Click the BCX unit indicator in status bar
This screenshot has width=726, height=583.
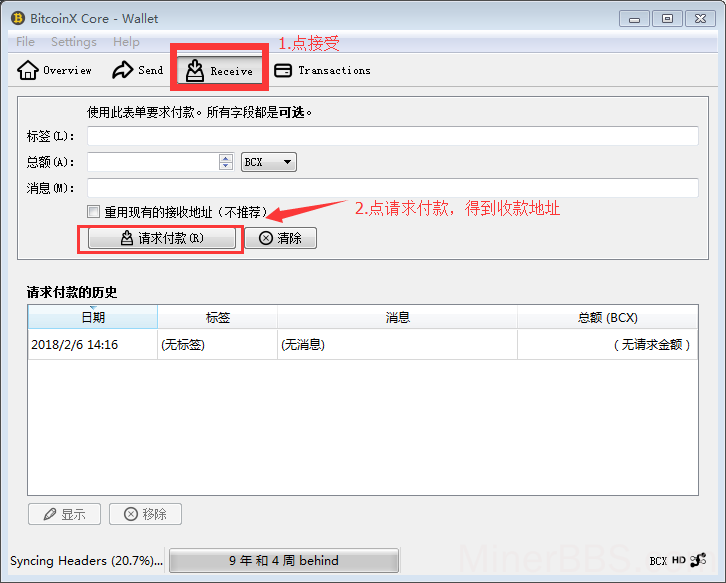click(658, 561)
